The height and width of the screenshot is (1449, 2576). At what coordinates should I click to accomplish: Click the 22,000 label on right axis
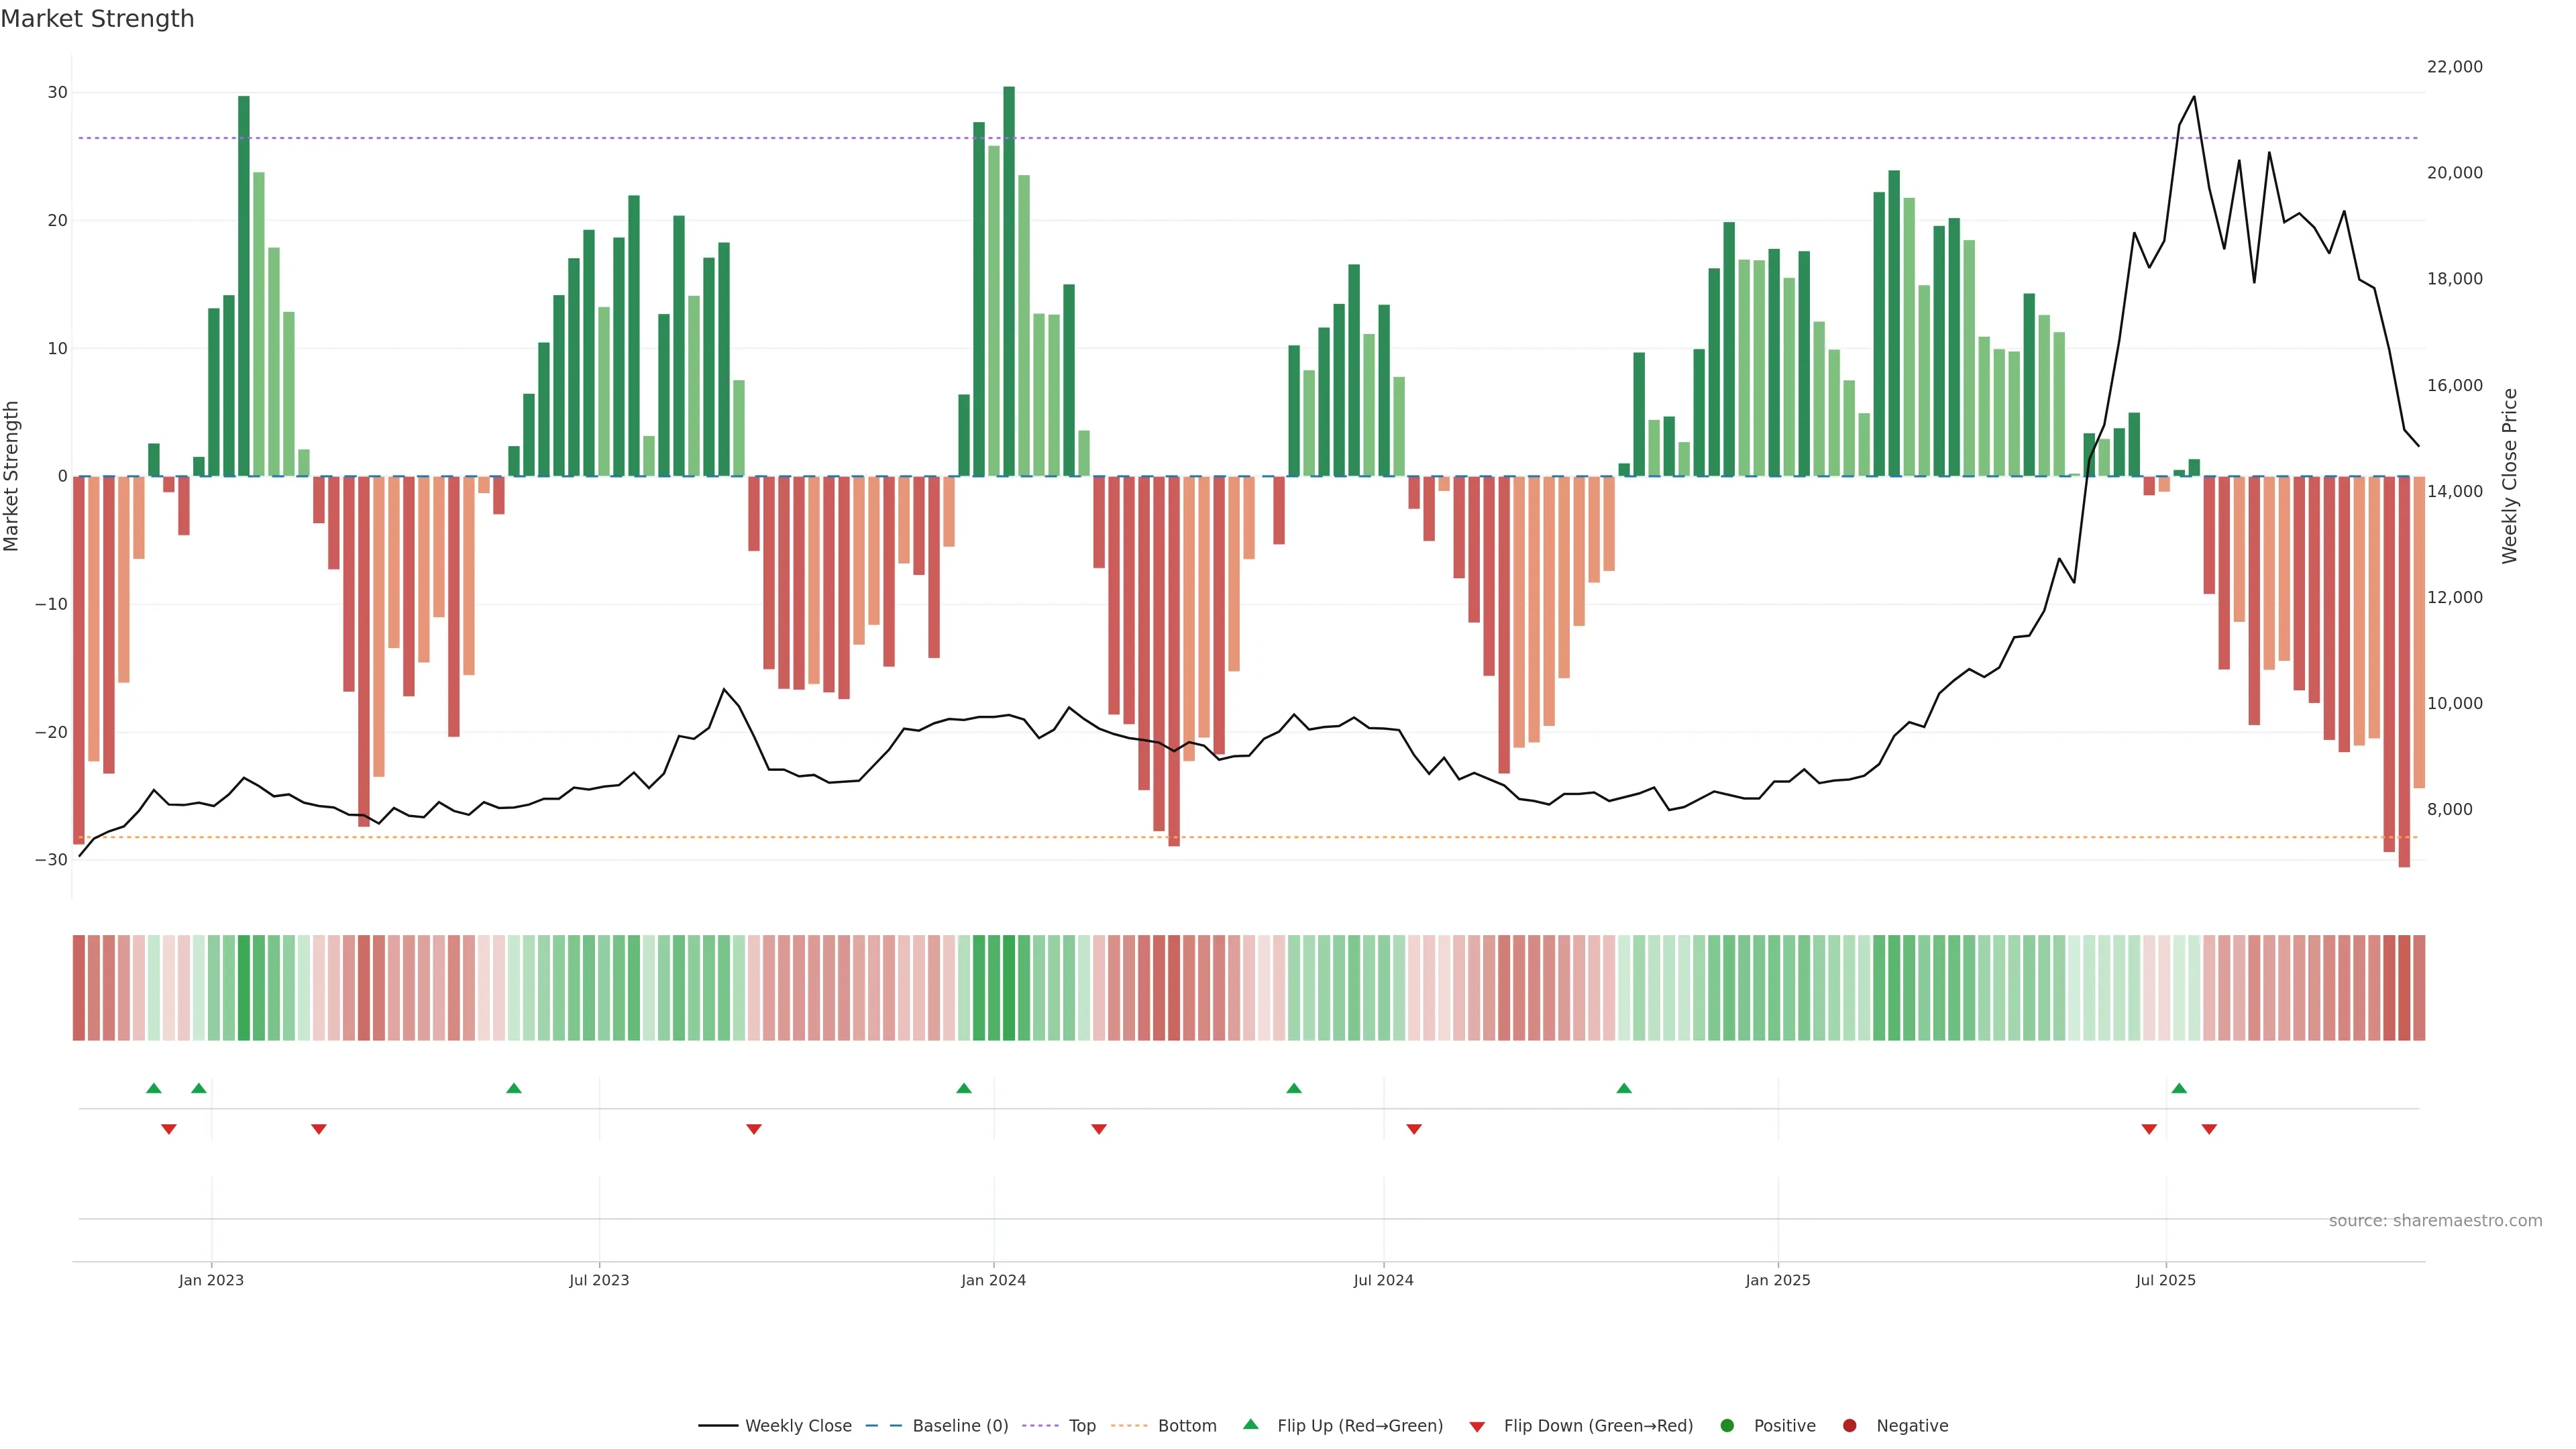2454,67
